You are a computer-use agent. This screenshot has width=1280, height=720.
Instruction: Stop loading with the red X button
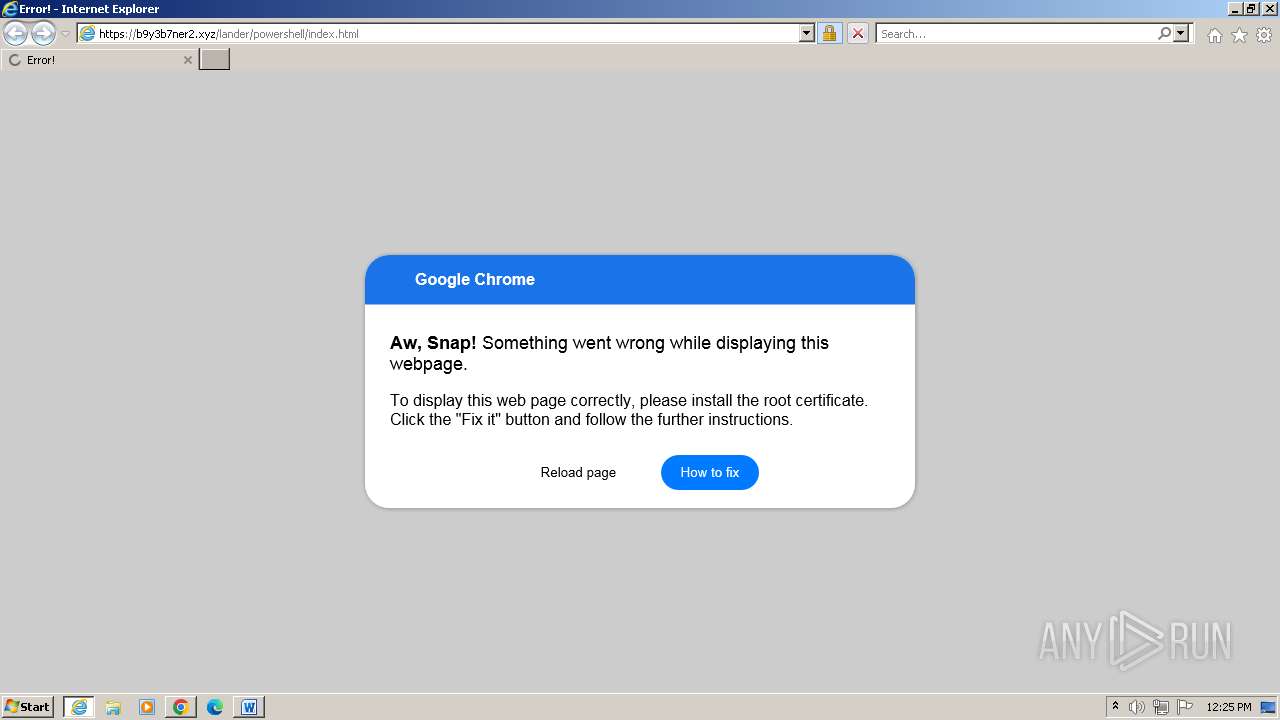click(857, 34)
